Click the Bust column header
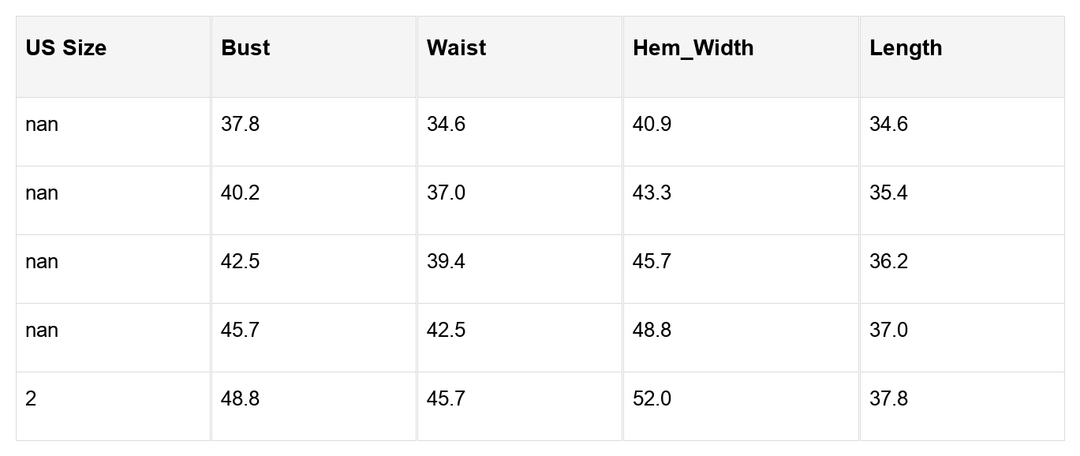The image size is (1080, 456). 246,48
